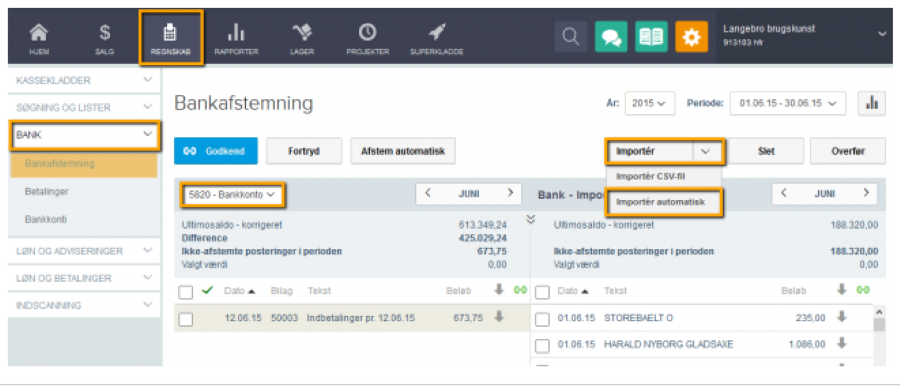Tick checkbox for Indbetalinger pr. 12.06.15

(x=185, y=320)
